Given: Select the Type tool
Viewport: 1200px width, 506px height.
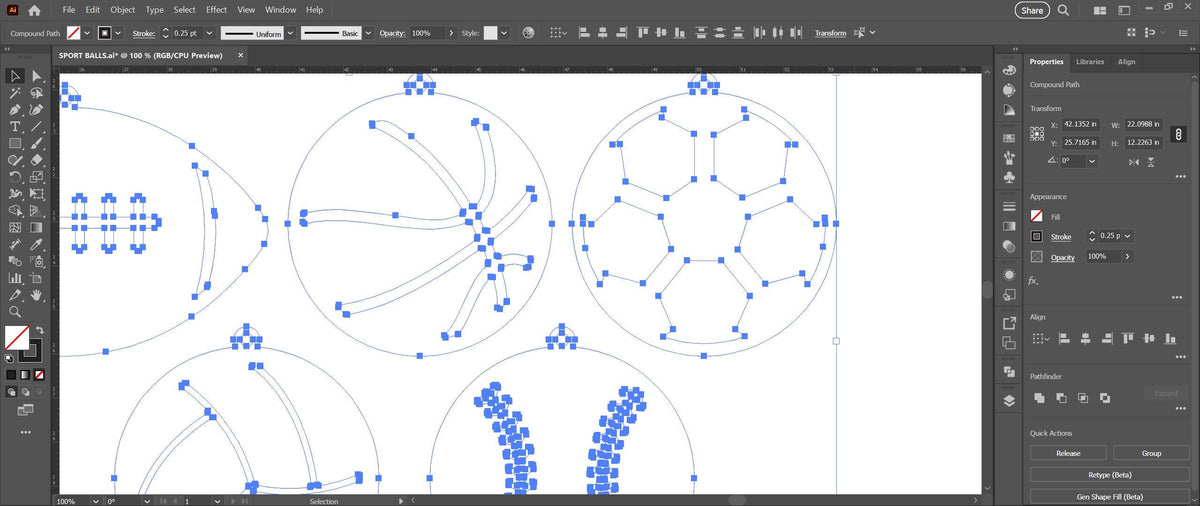Looking at the screenshot, I should coord(16,127).
